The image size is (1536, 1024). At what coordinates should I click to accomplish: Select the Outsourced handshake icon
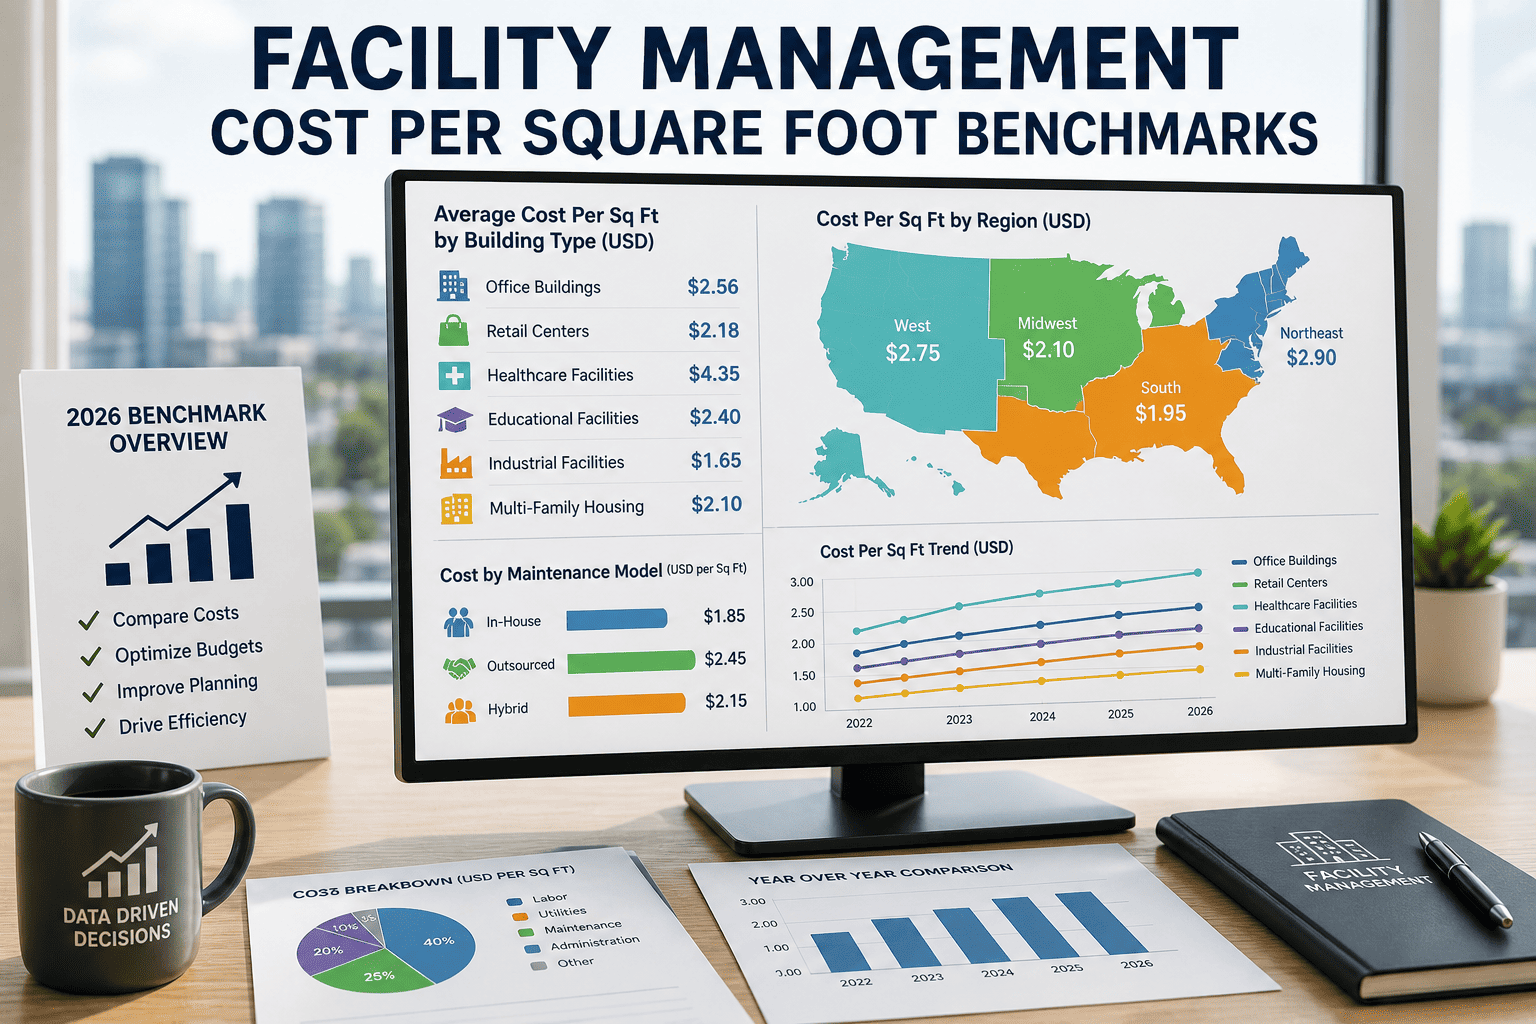click(x=459, y=667)
